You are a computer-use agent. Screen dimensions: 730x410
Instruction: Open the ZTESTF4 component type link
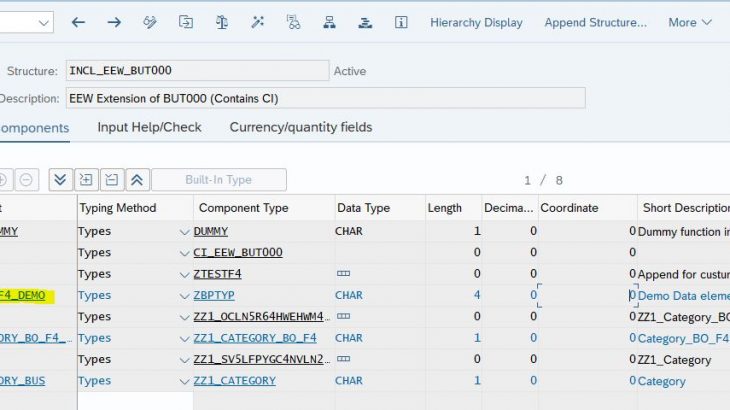tap(217, 274)
